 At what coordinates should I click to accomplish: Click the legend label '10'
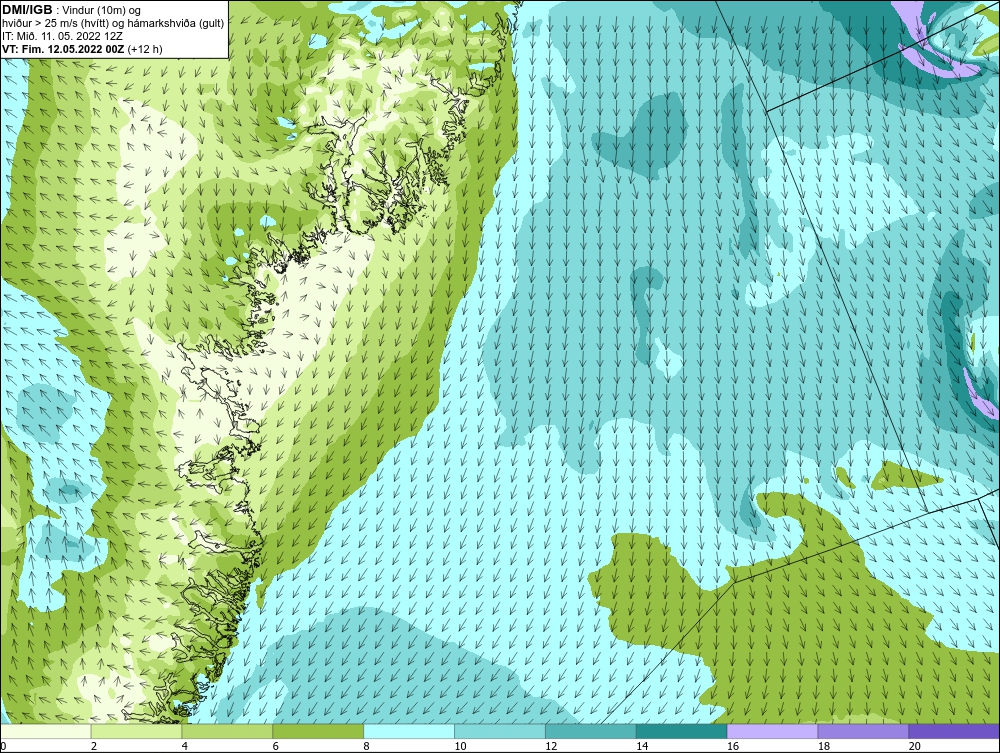pos(460,746)
